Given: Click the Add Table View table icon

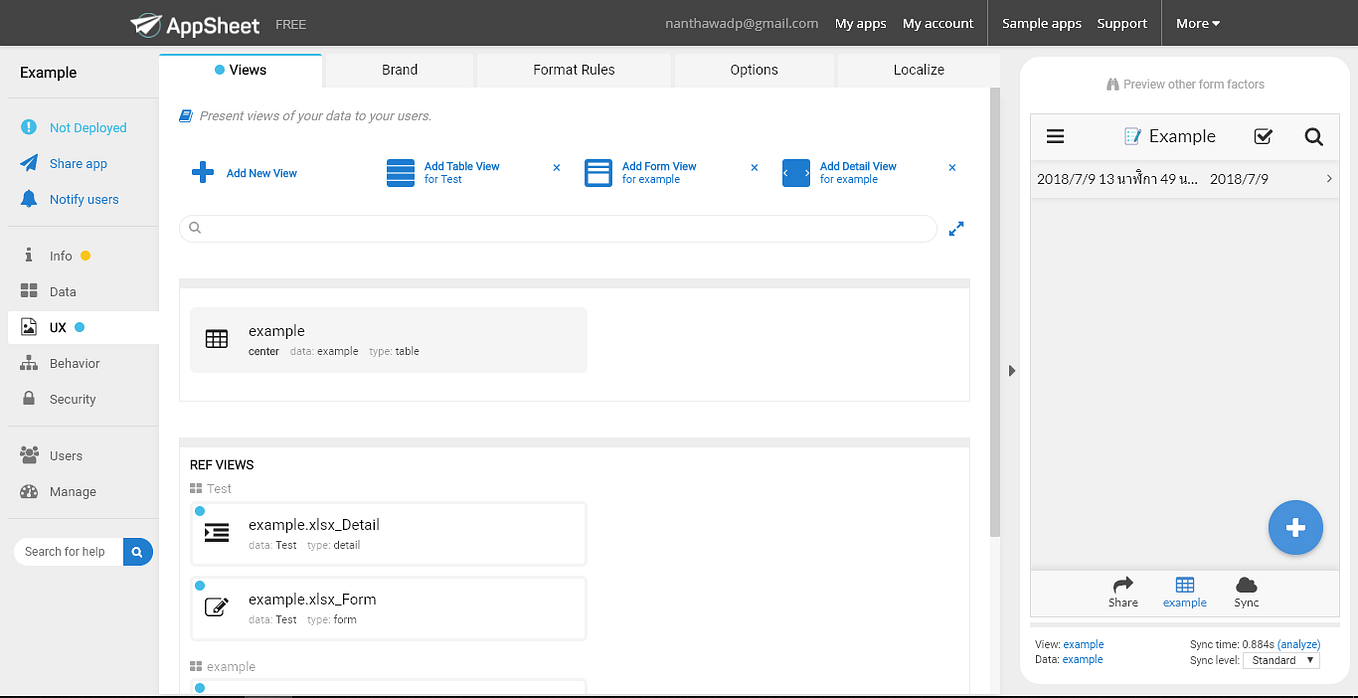Looking at the screenshot, I should [x=400, y=173].
